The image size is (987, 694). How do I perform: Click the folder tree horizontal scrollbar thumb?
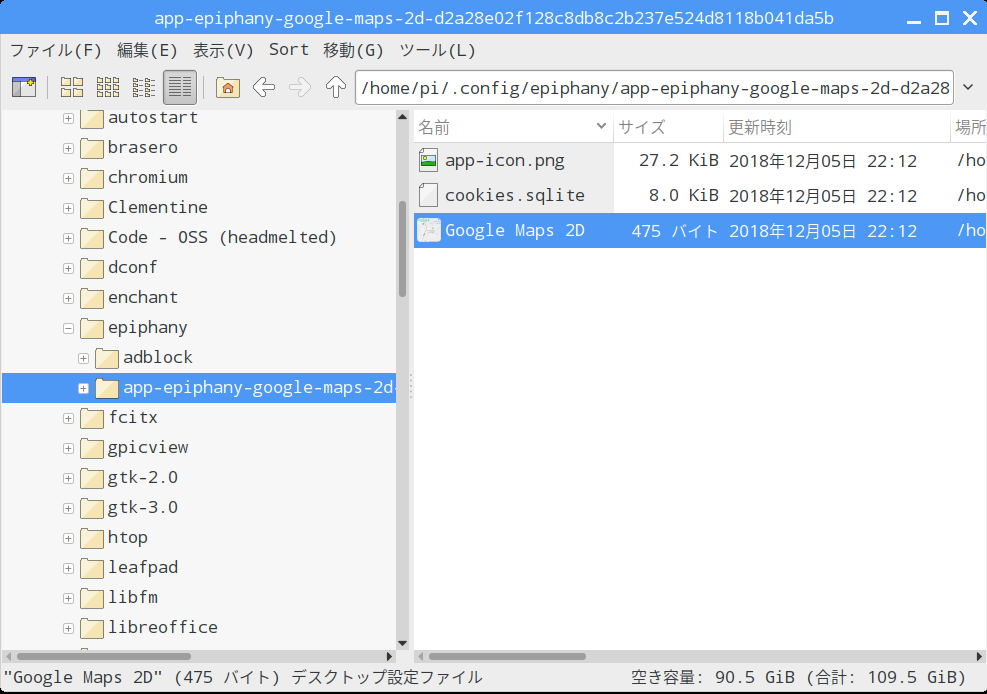104,656
